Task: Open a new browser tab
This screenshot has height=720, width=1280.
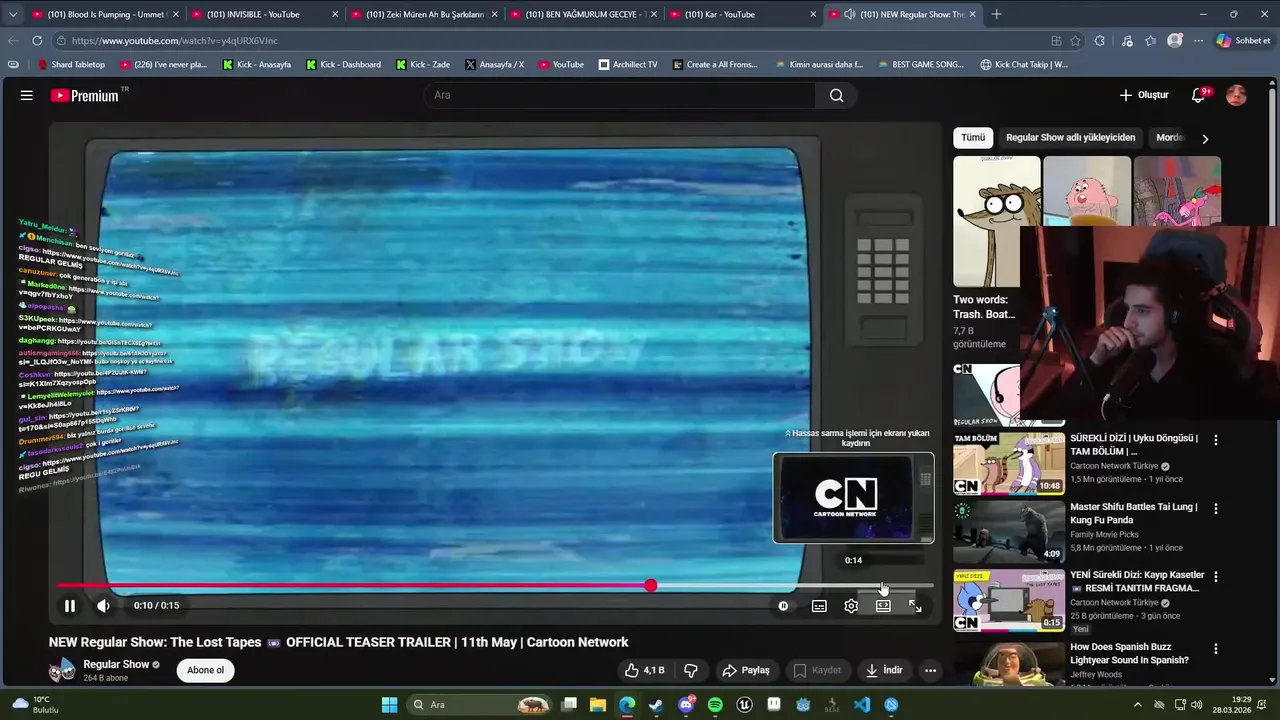Action: (x=996, y=14)
